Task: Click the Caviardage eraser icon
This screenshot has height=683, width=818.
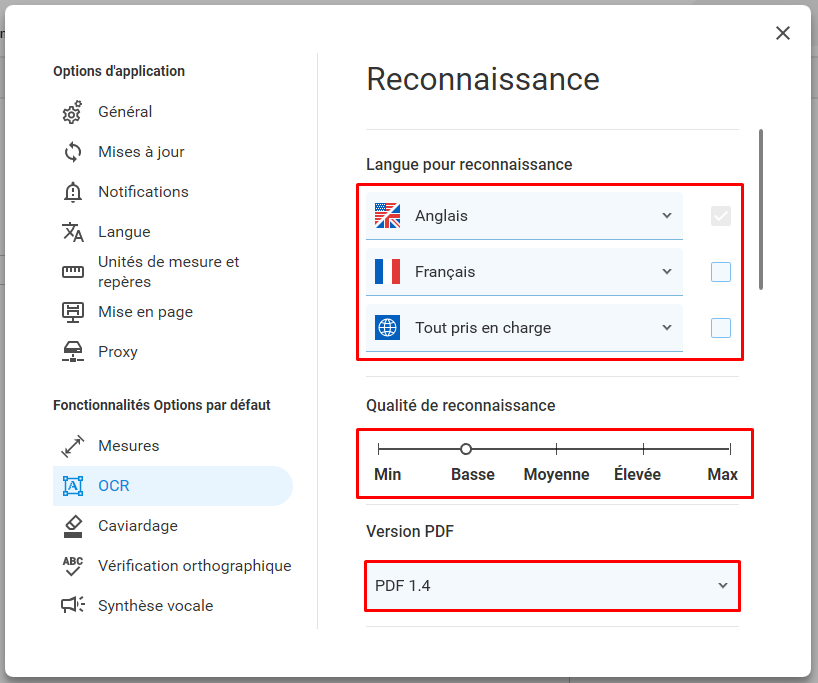Action: 73,526
